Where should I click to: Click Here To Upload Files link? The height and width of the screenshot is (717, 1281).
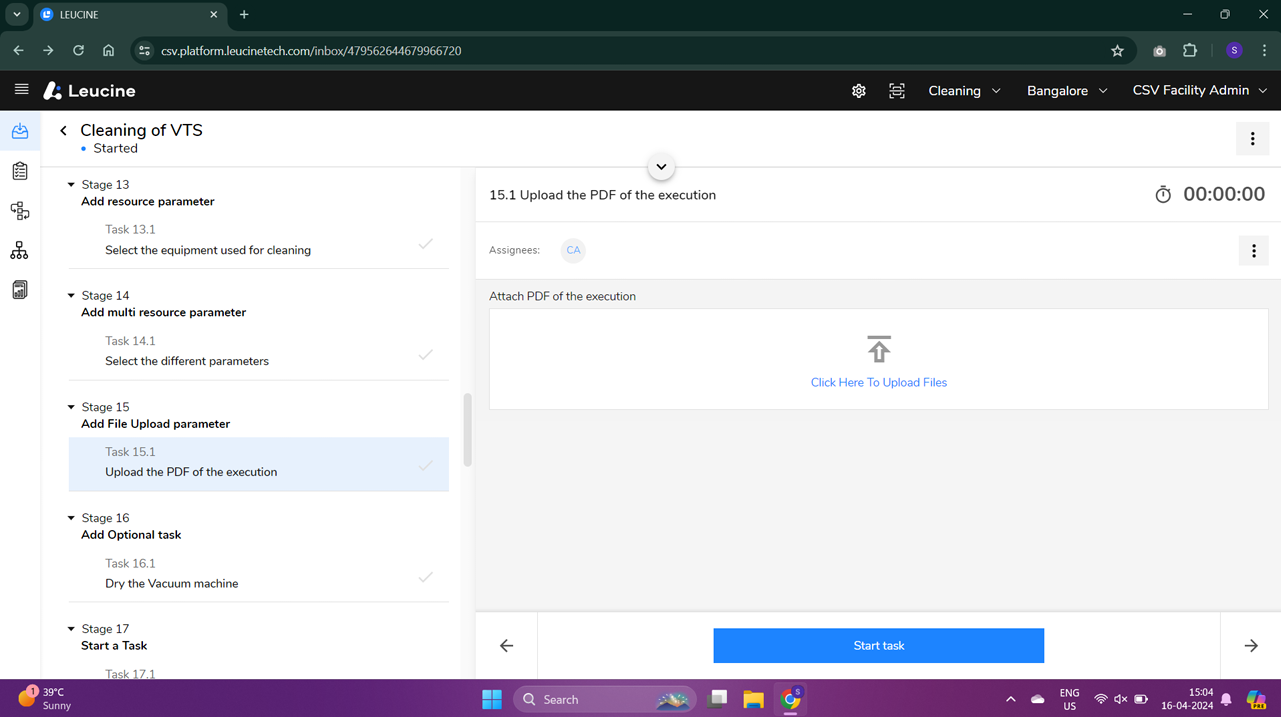tap(879, 383)
